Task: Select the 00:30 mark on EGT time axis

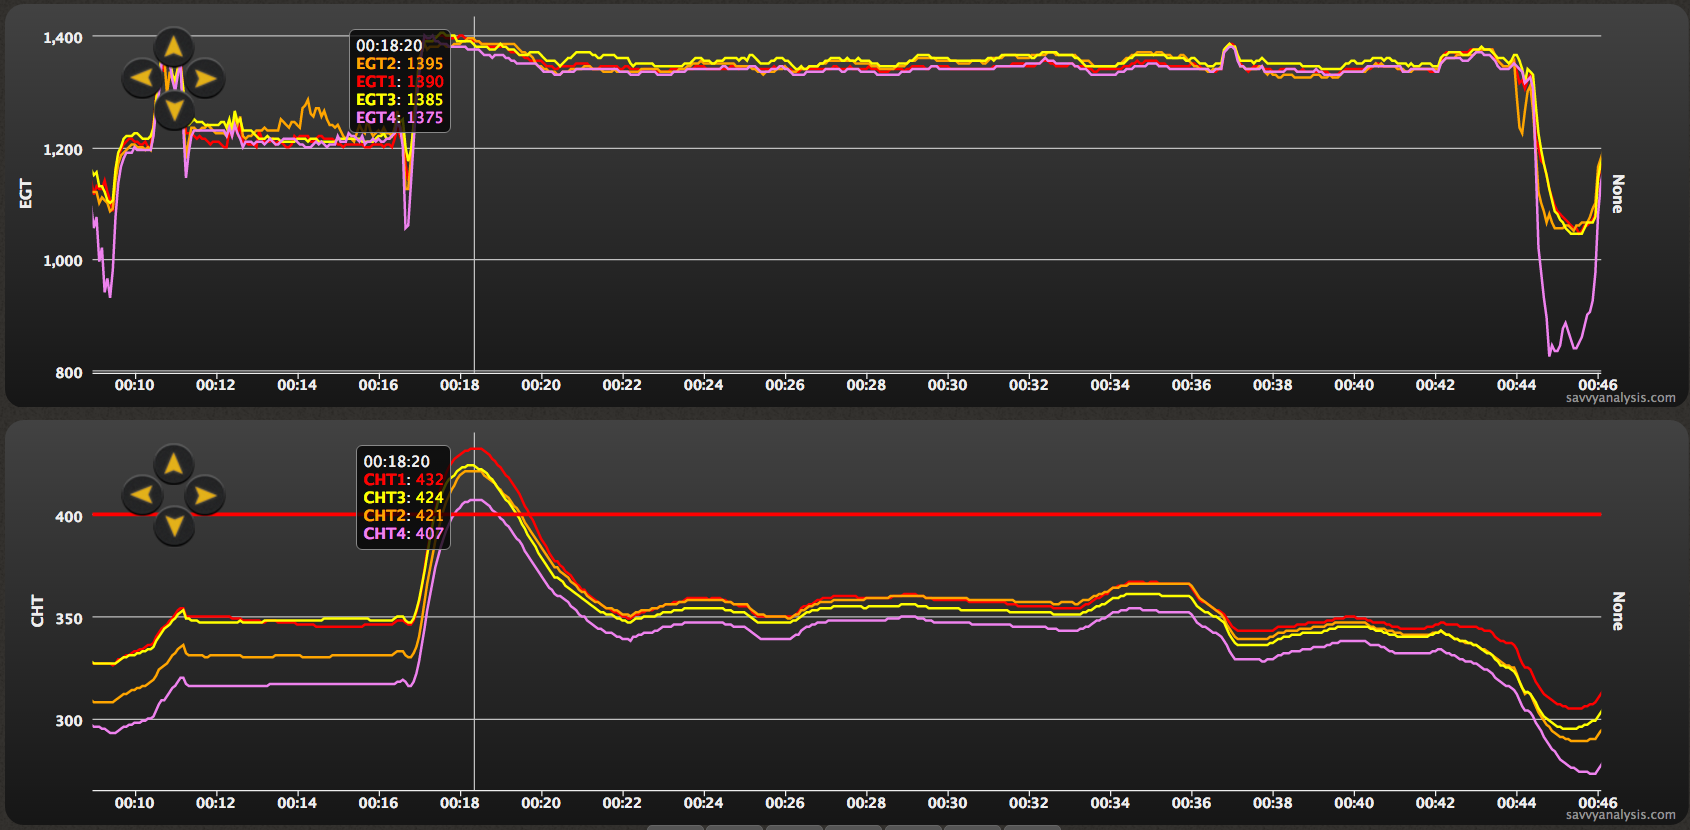Action: point(946,385)
